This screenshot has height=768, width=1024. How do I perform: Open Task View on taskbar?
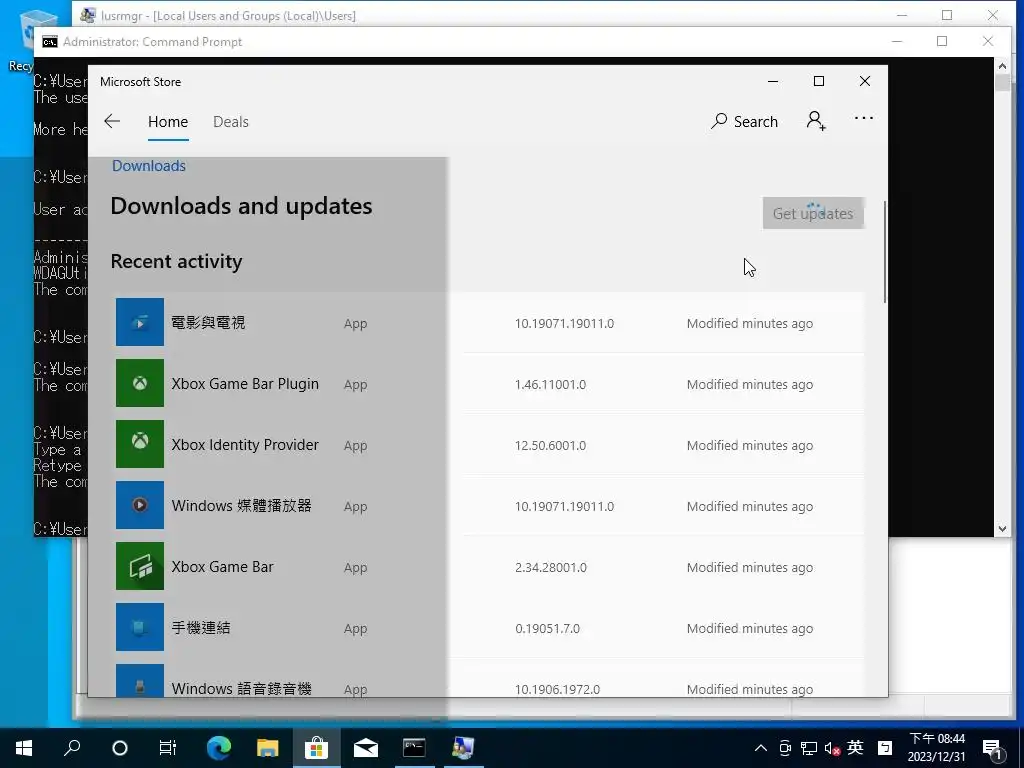(168, 748)
